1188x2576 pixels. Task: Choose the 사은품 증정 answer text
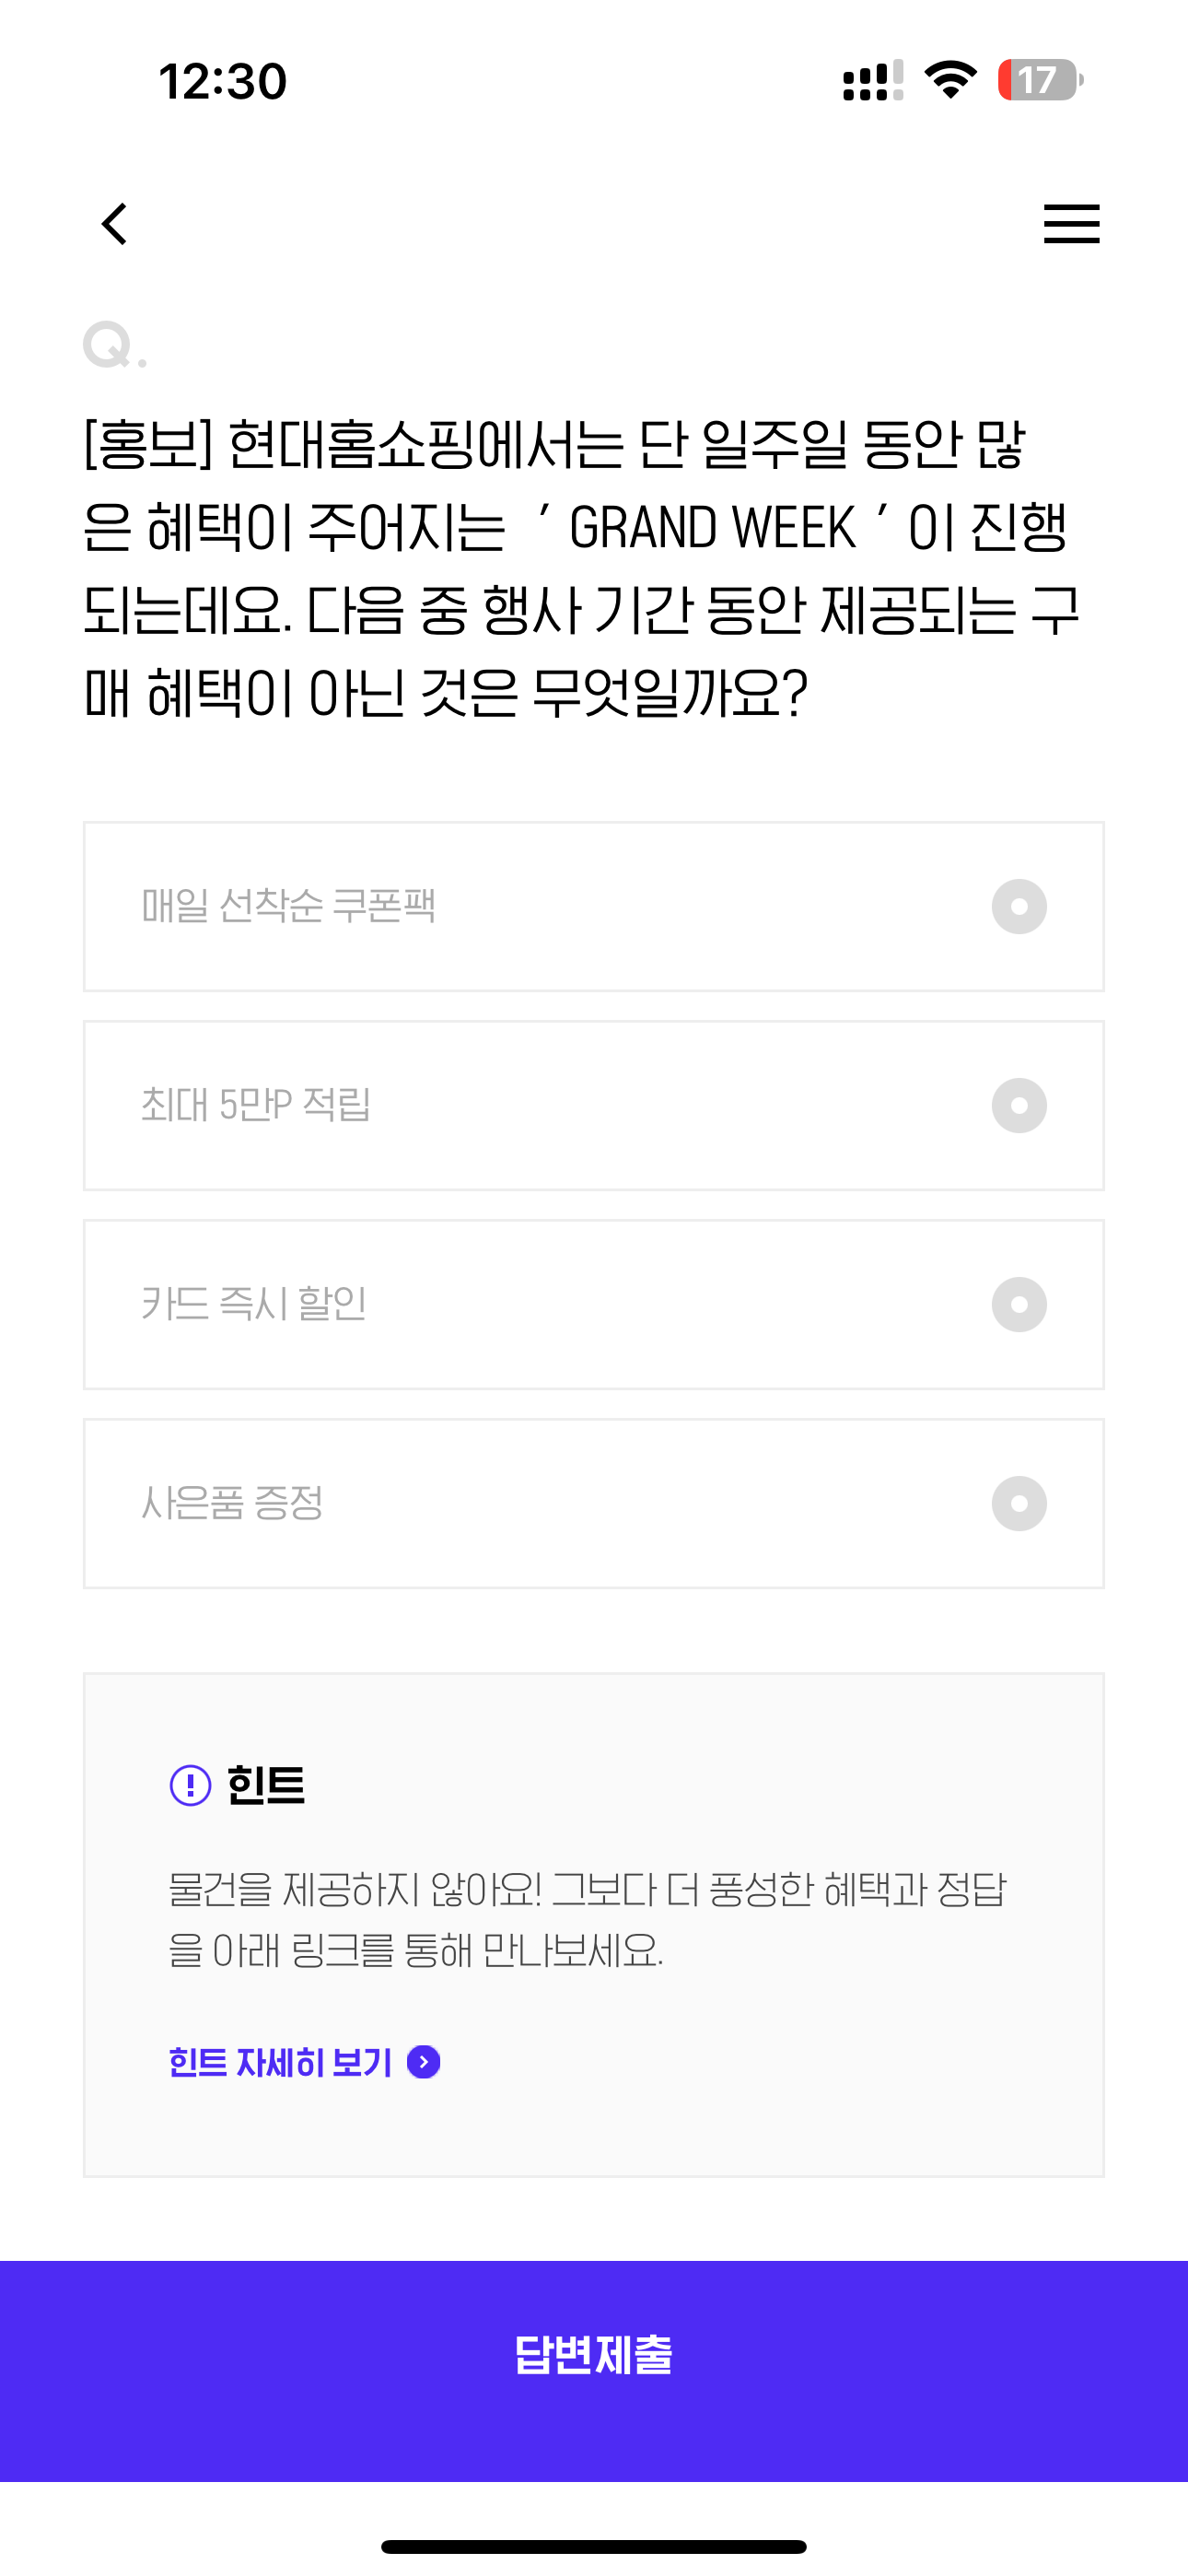(232, 1503)
